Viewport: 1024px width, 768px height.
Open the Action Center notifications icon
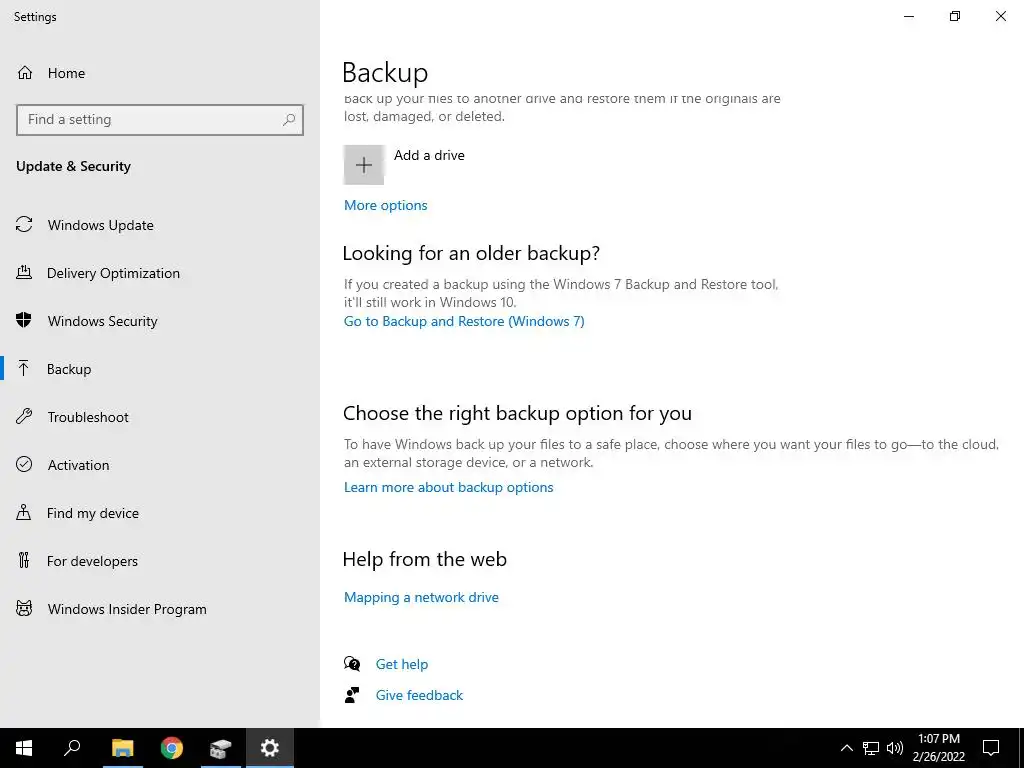(991, 748)
